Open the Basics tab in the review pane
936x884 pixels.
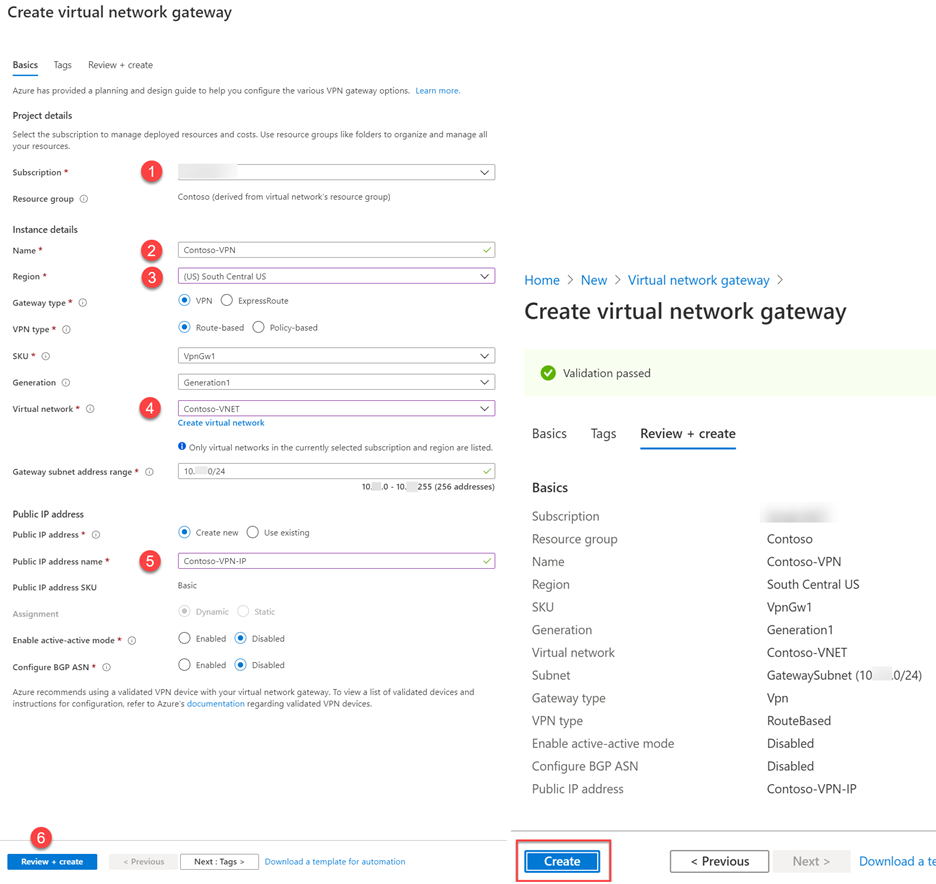coord(549,434)
